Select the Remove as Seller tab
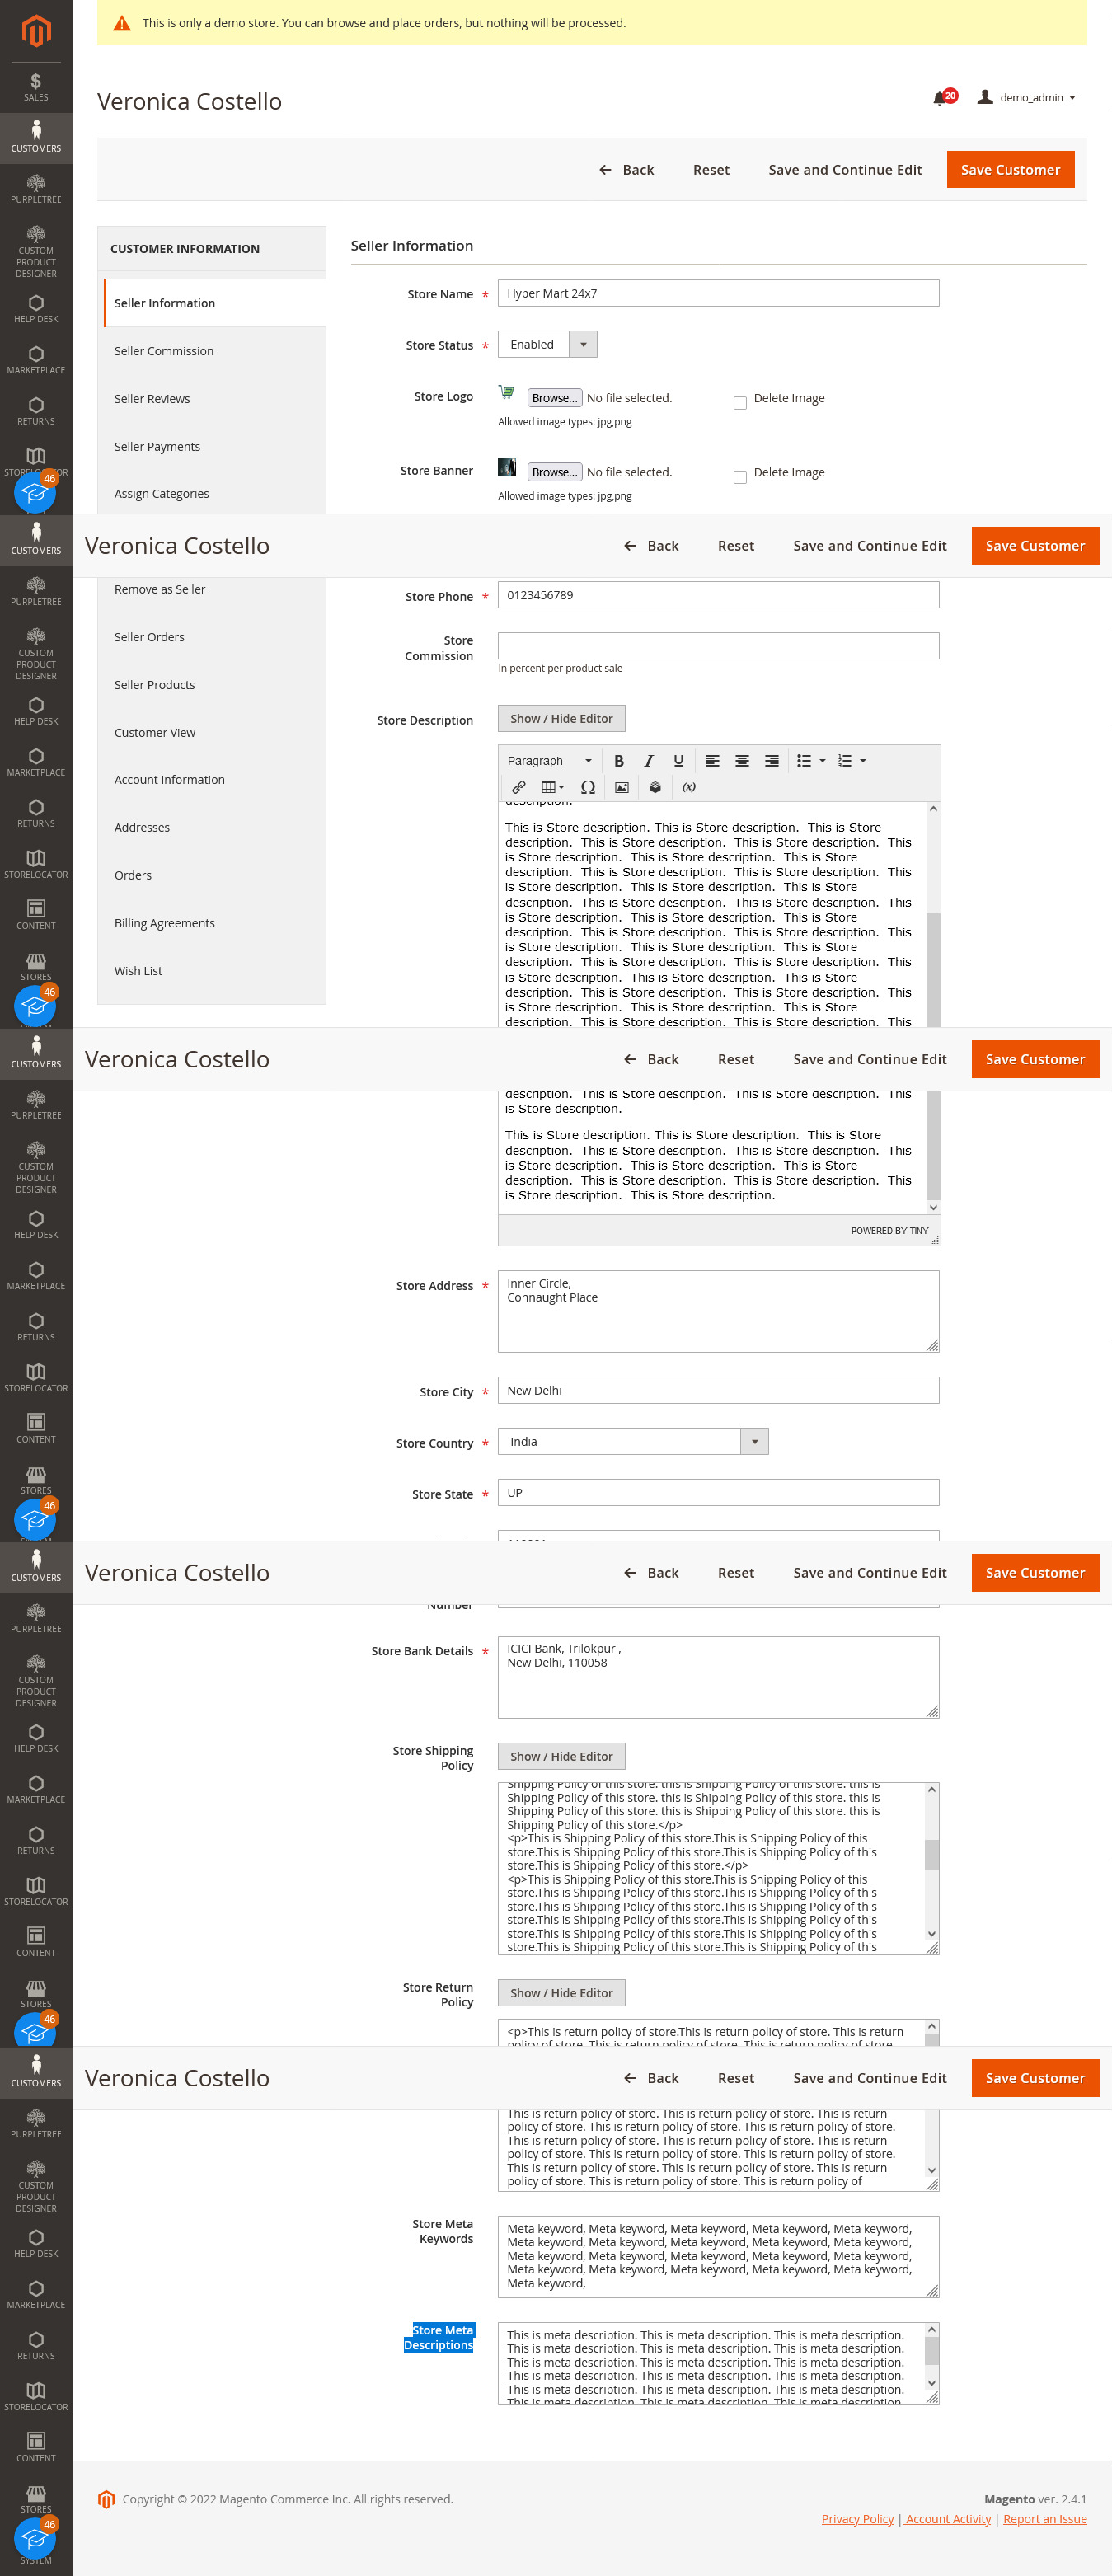1112x2576 pixels. point(213,589)
